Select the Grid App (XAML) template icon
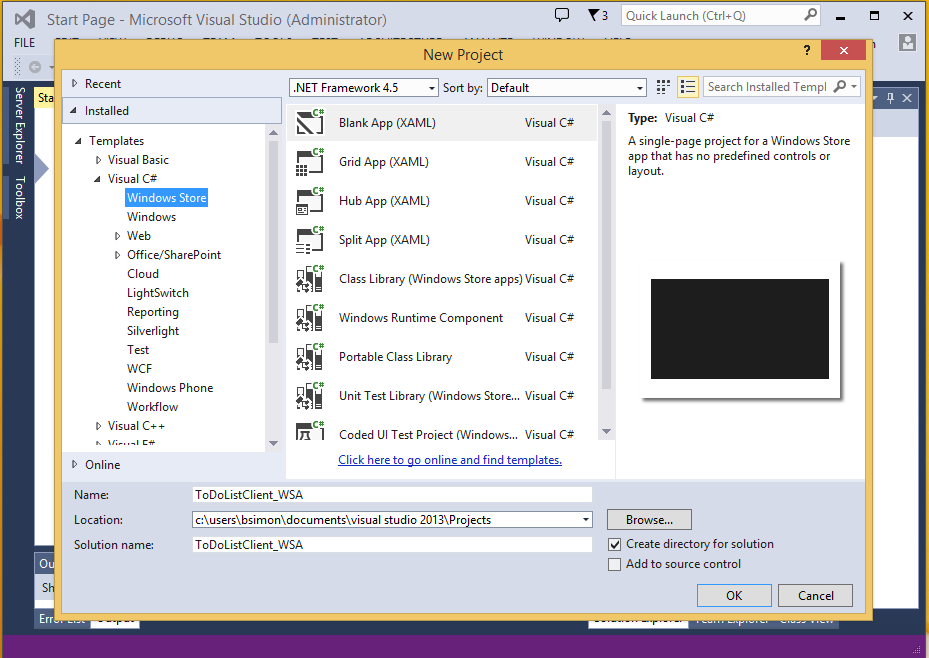 (x=310, y=162)
